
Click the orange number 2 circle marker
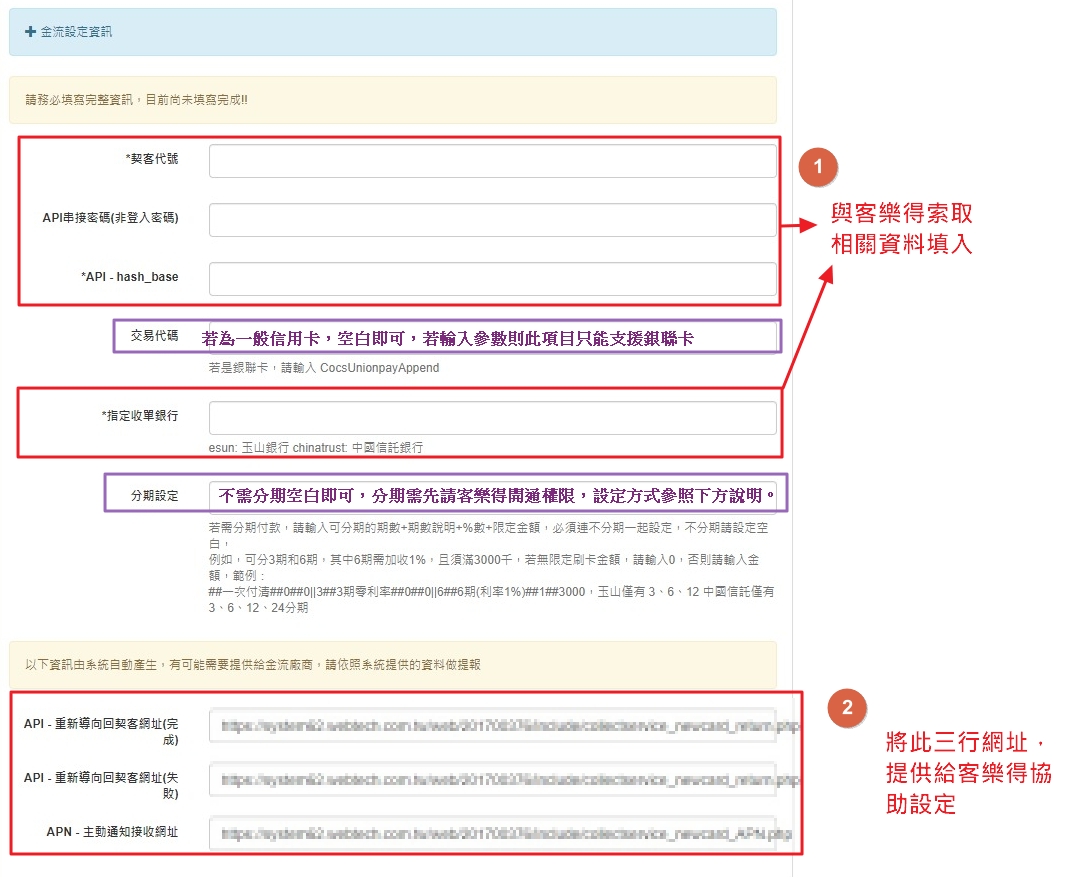(847, 708)
